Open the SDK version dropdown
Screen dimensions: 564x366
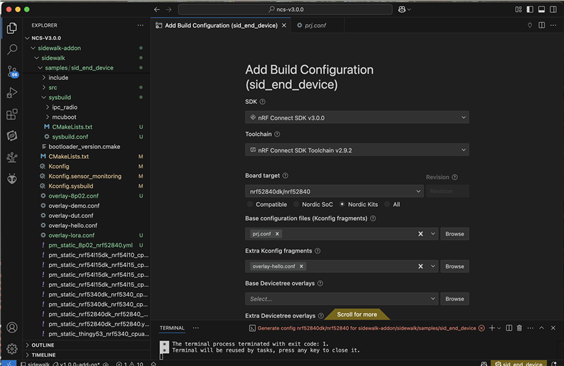point(357,118)
